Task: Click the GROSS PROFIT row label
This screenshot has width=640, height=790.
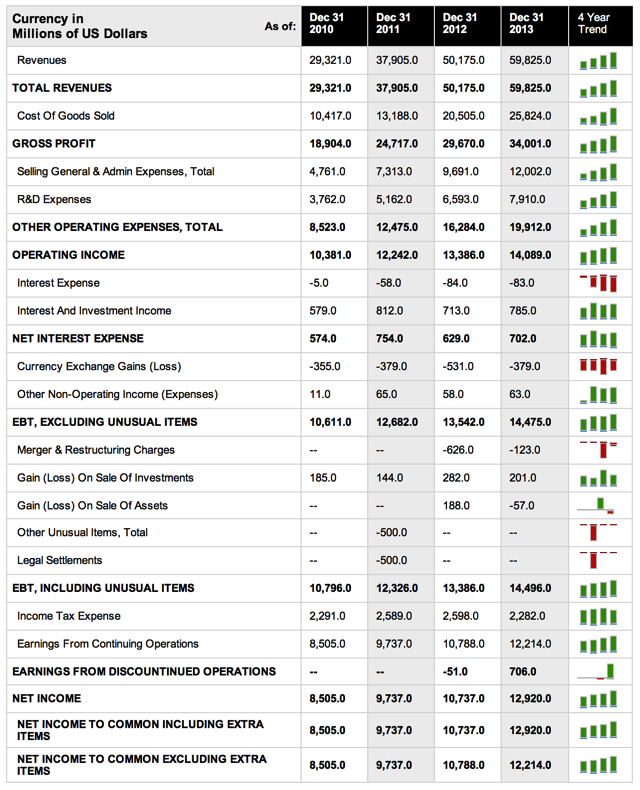Action: [x=54, y=144]
